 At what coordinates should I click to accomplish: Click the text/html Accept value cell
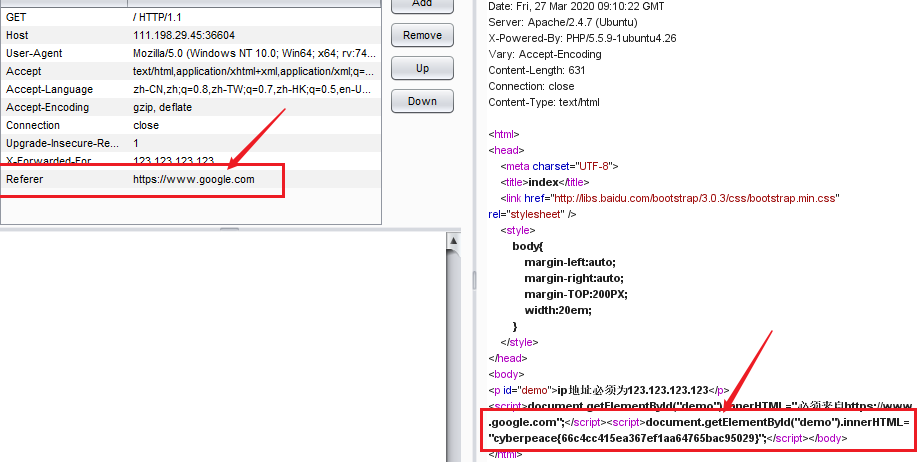(x=253, y=71)
